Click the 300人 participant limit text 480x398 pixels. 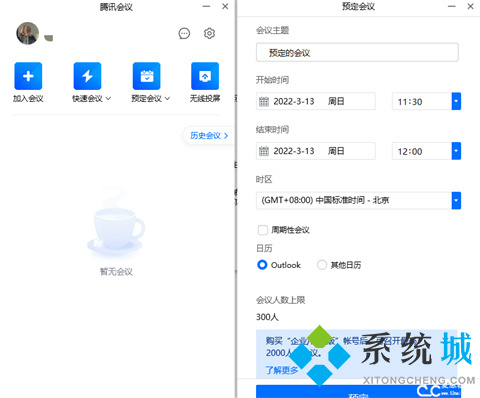click(267, 317)
